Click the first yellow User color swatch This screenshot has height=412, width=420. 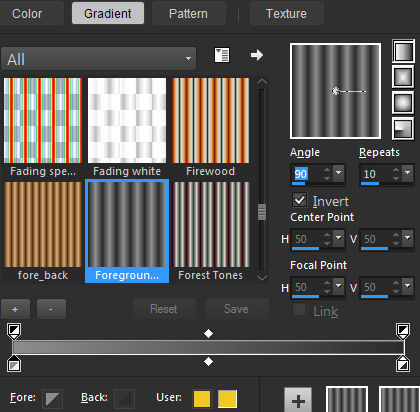click(x=202, y=399)
